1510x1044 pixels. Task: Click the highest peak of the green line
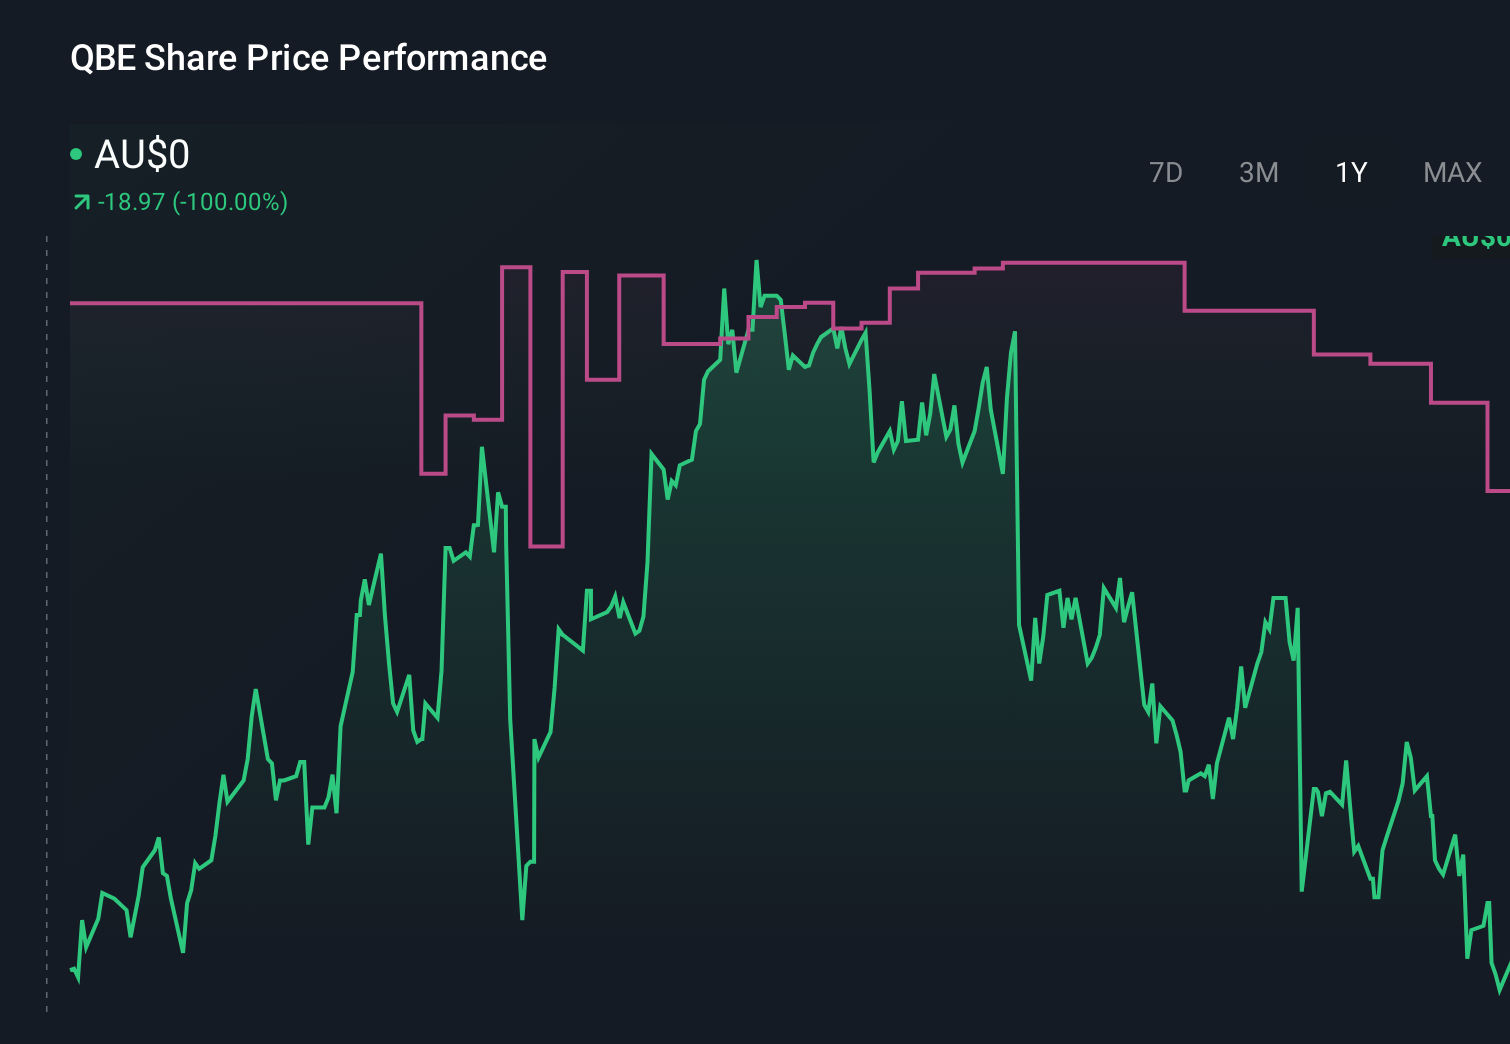pyautogui.click(x=756, y=263)
